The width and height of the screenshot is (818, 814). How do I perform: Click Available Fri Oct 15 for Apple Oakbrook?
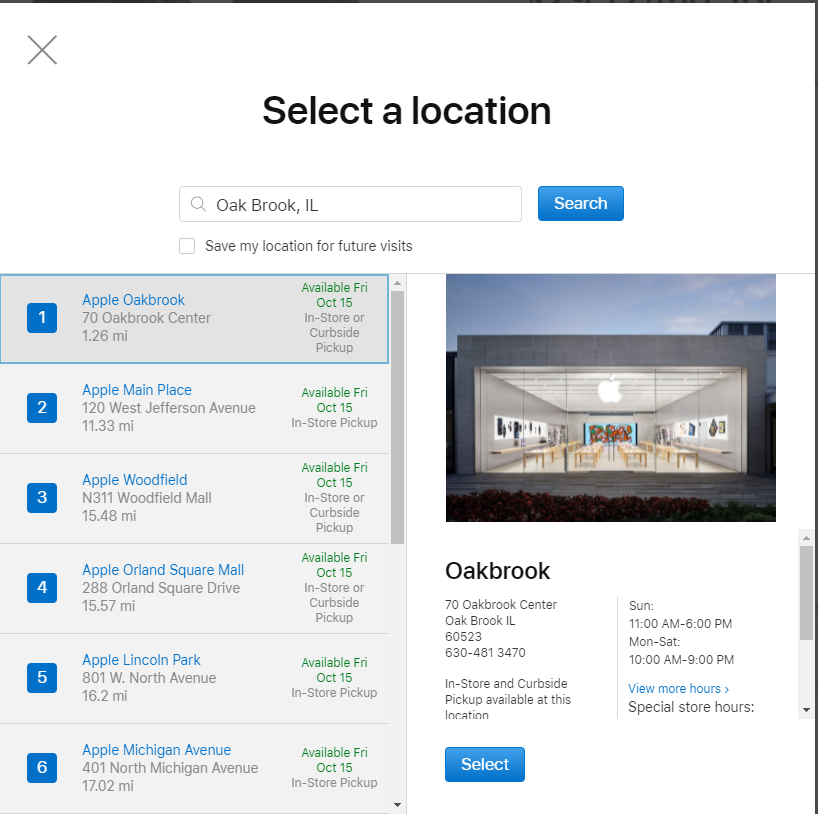pos(334,295)
